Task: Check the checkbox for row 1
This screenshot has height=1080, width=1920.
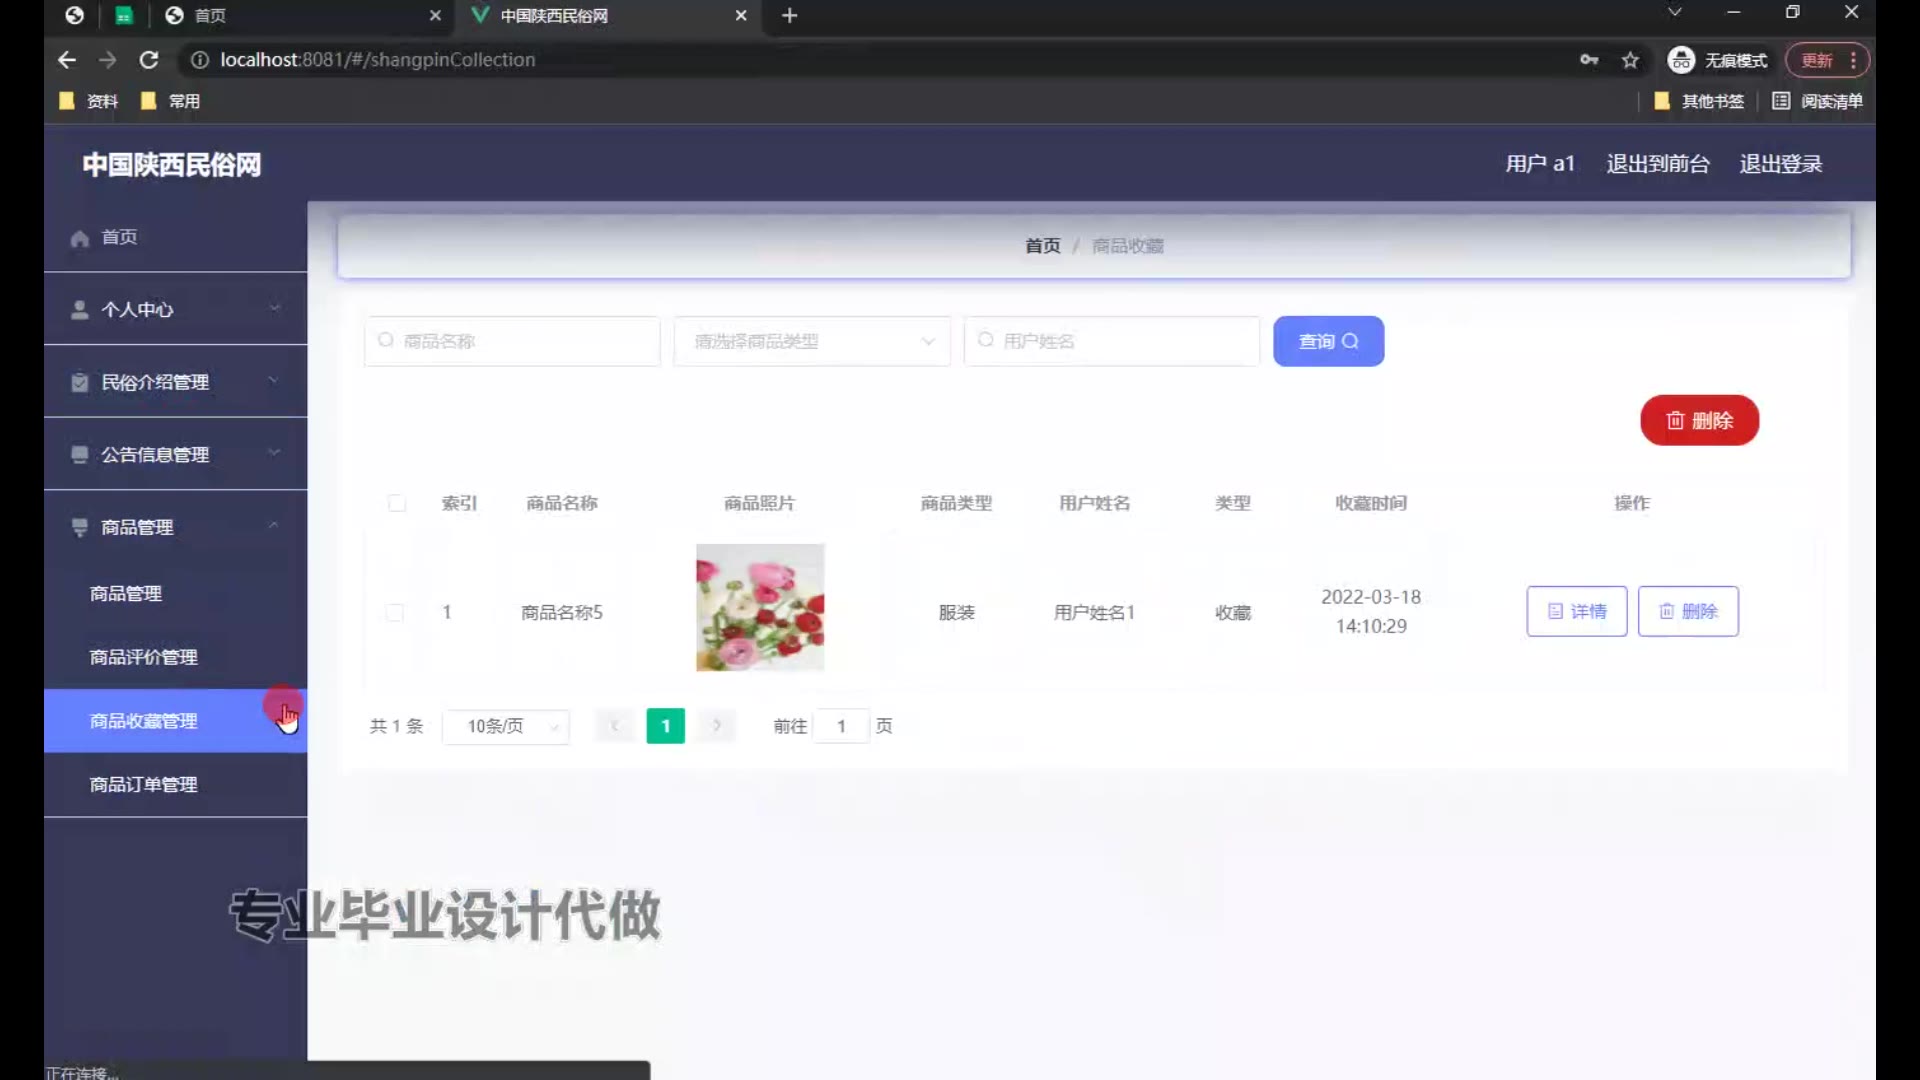Action: tap(395, 612)
